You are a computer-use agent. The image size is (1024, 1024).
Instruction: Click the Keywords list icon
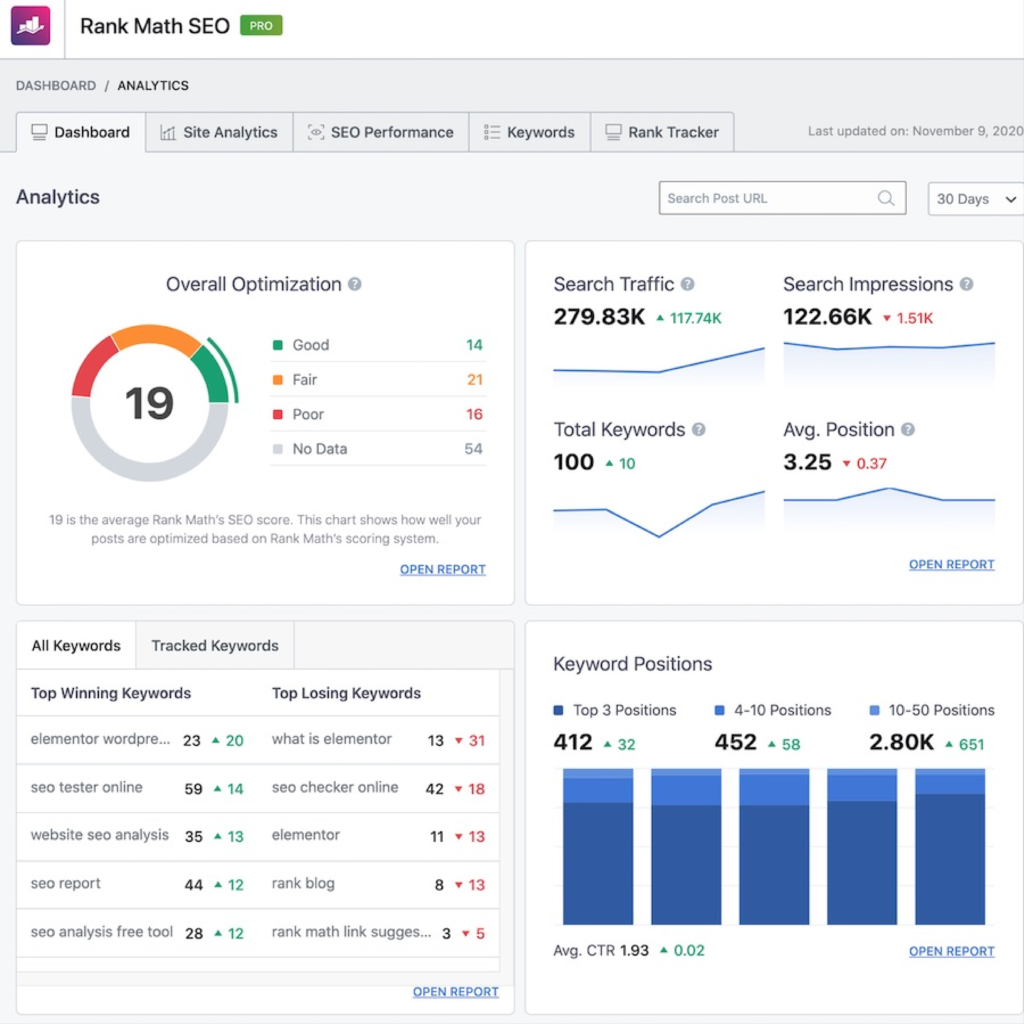click(x=492, y=132)
